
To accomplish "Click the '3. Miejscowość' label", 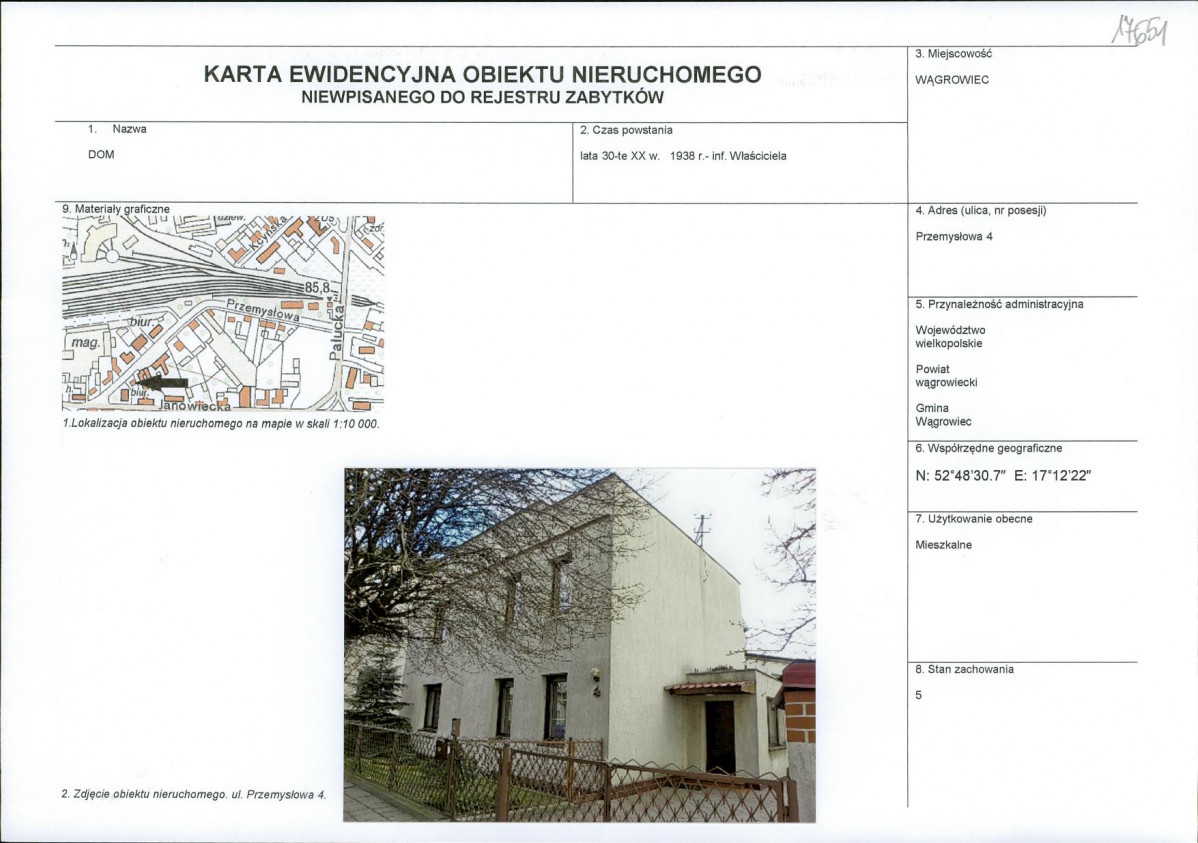I will 954,53.
